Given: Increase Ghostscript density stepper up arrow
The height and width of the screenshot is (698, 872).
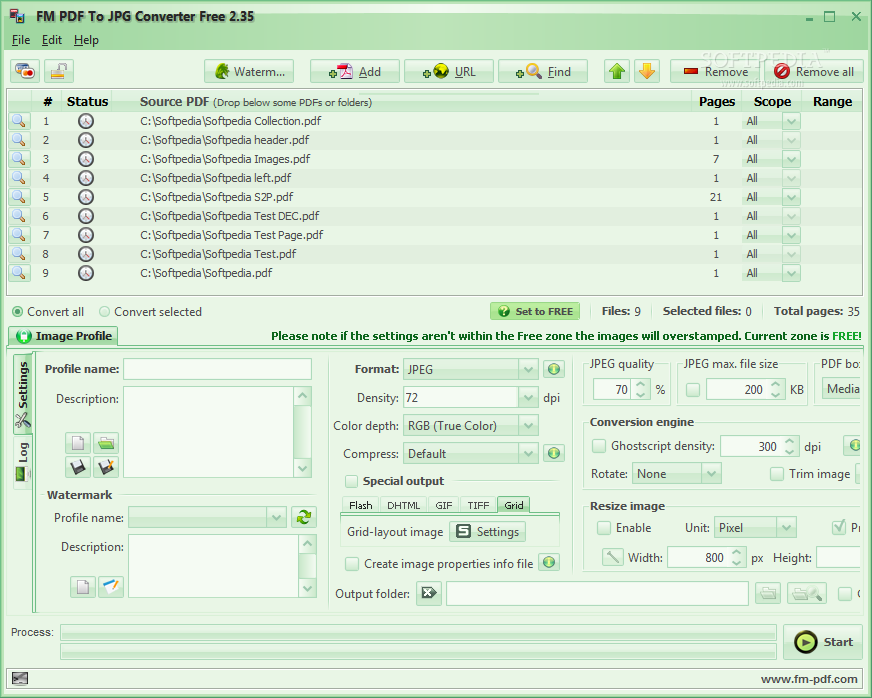Looking at the screenshot, I should 790,442.
